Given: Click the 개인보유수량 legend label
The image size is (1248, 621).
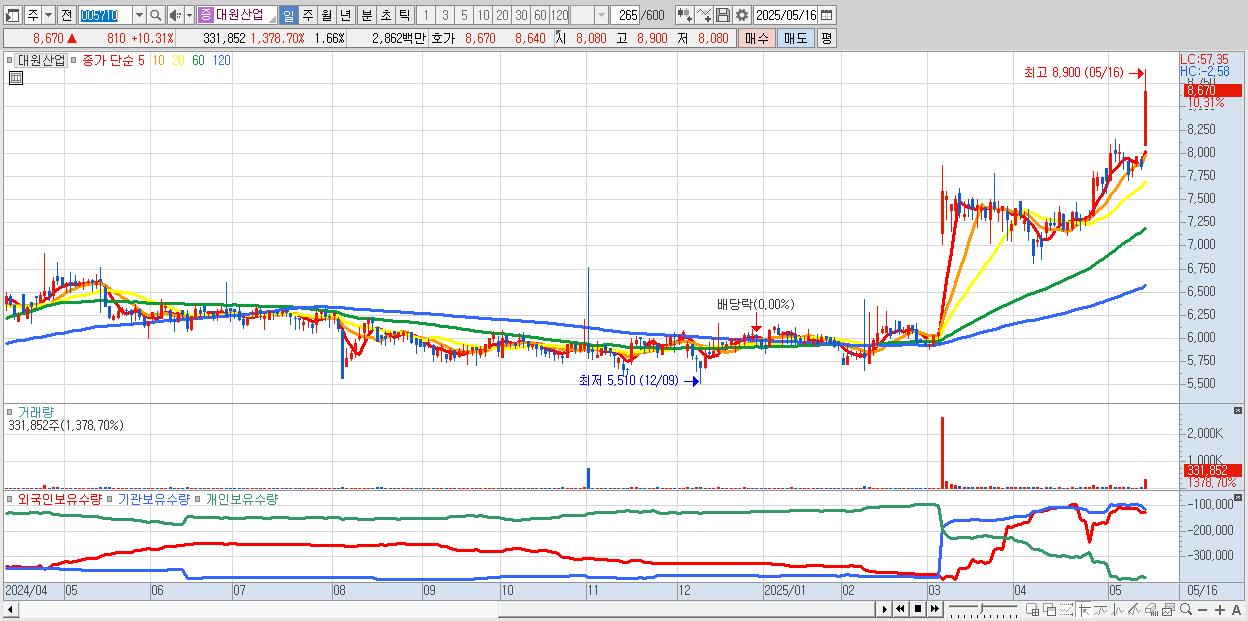Looking at the screenshot, I should pos(242,499).
